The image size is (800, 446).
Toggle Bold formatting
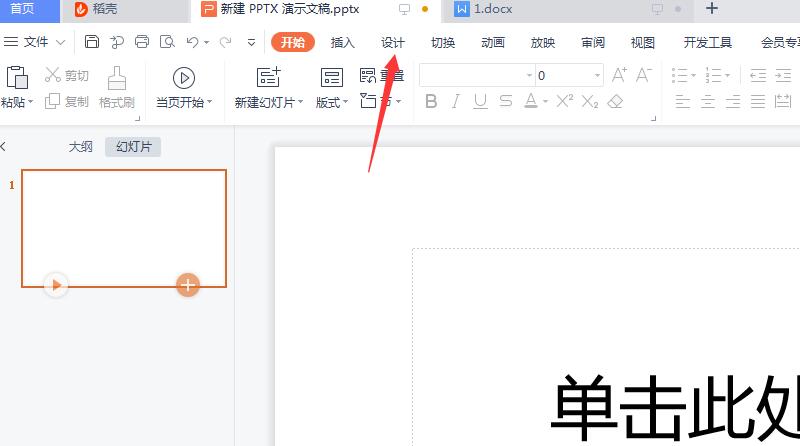[x=431, y=101]
